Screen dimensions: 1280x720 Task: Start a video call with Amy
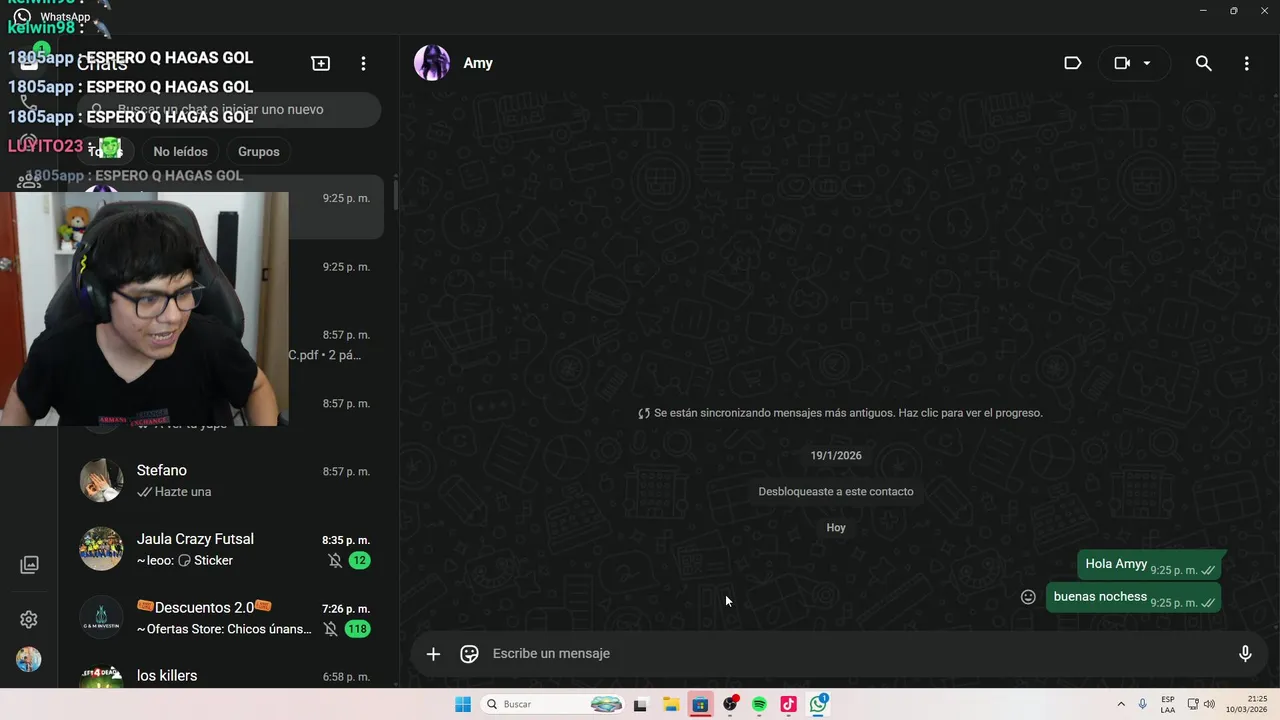(x=1122, y=63)
